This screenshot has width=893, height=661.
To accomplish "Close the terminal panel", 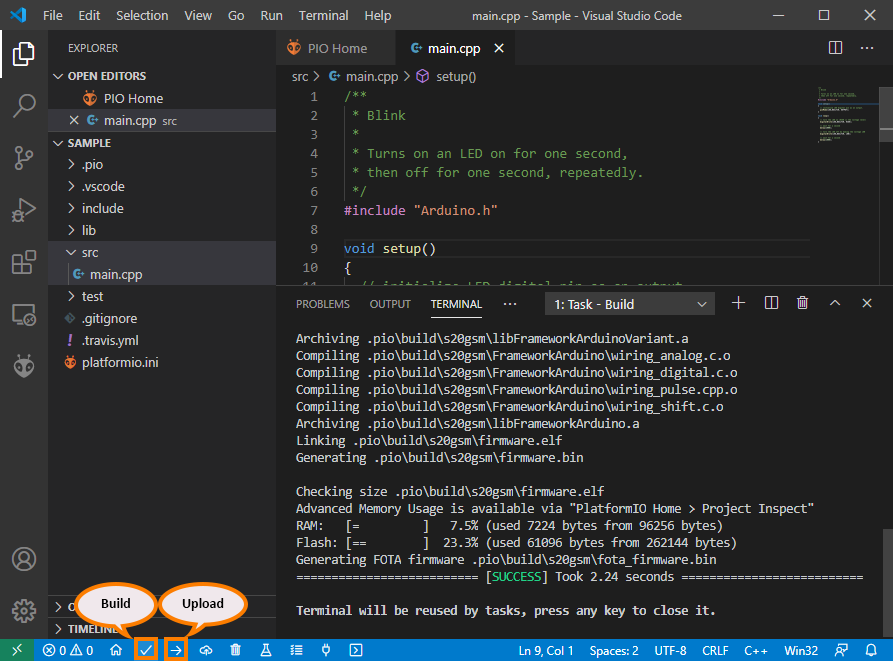I will pos(867,303).
